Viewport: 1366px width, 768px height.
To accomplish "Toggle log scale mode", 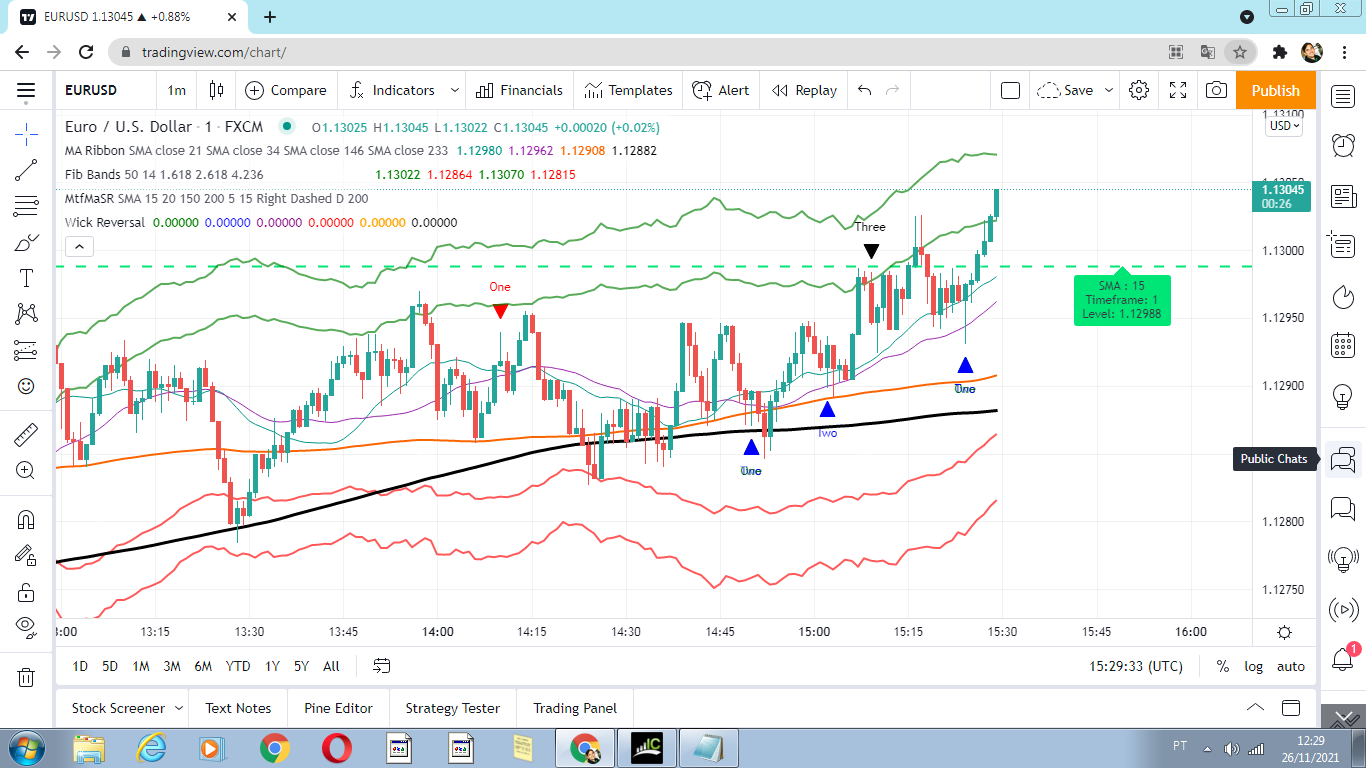I will (x=1253, y=666).
